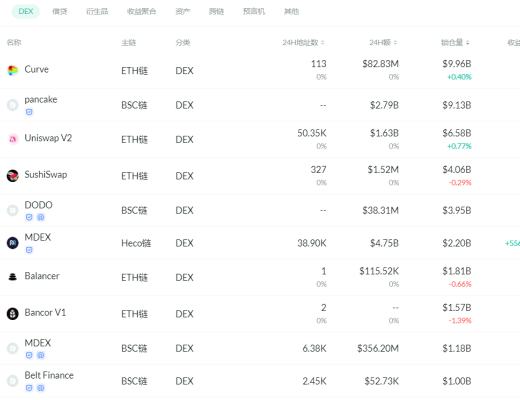Click the pancake placeholder logo
The width and height of the screenshot is (520, 400).
pyautogui.click(x=13, y=105)
